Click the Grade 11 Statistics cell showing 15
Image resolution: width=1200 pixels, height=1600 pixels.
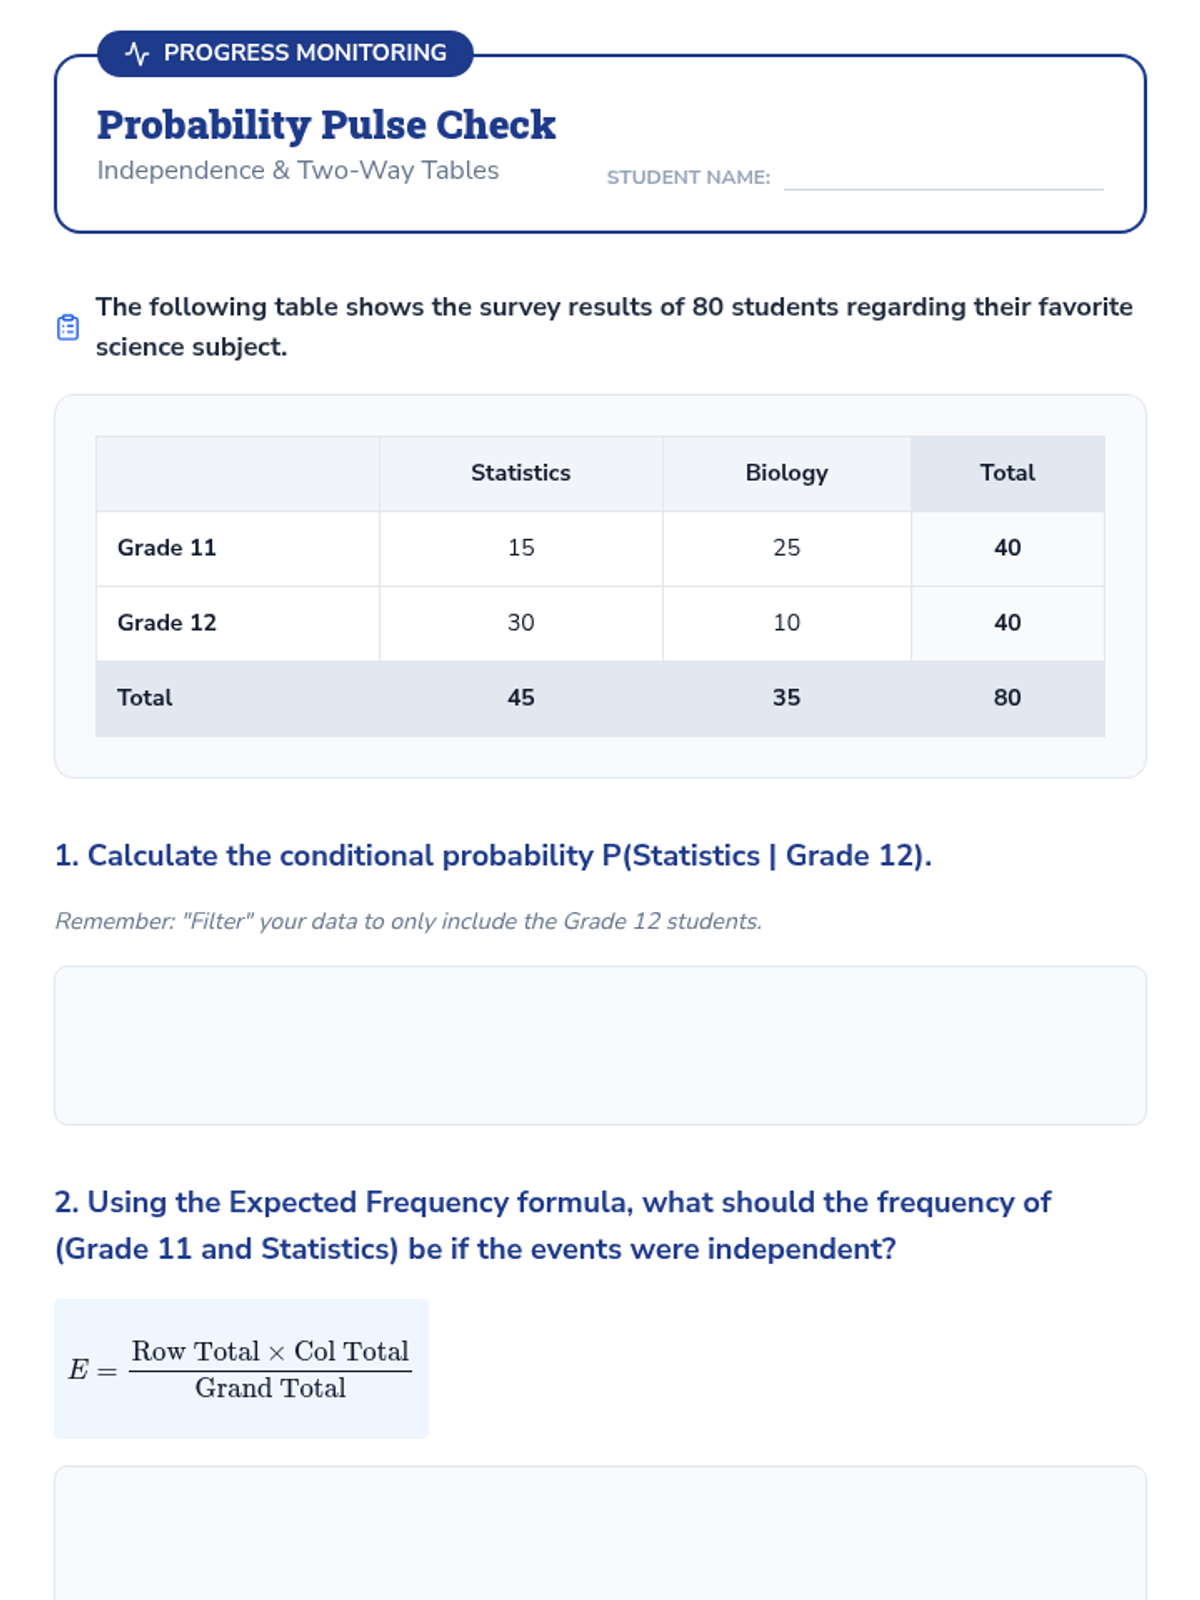tap(520, 548)
